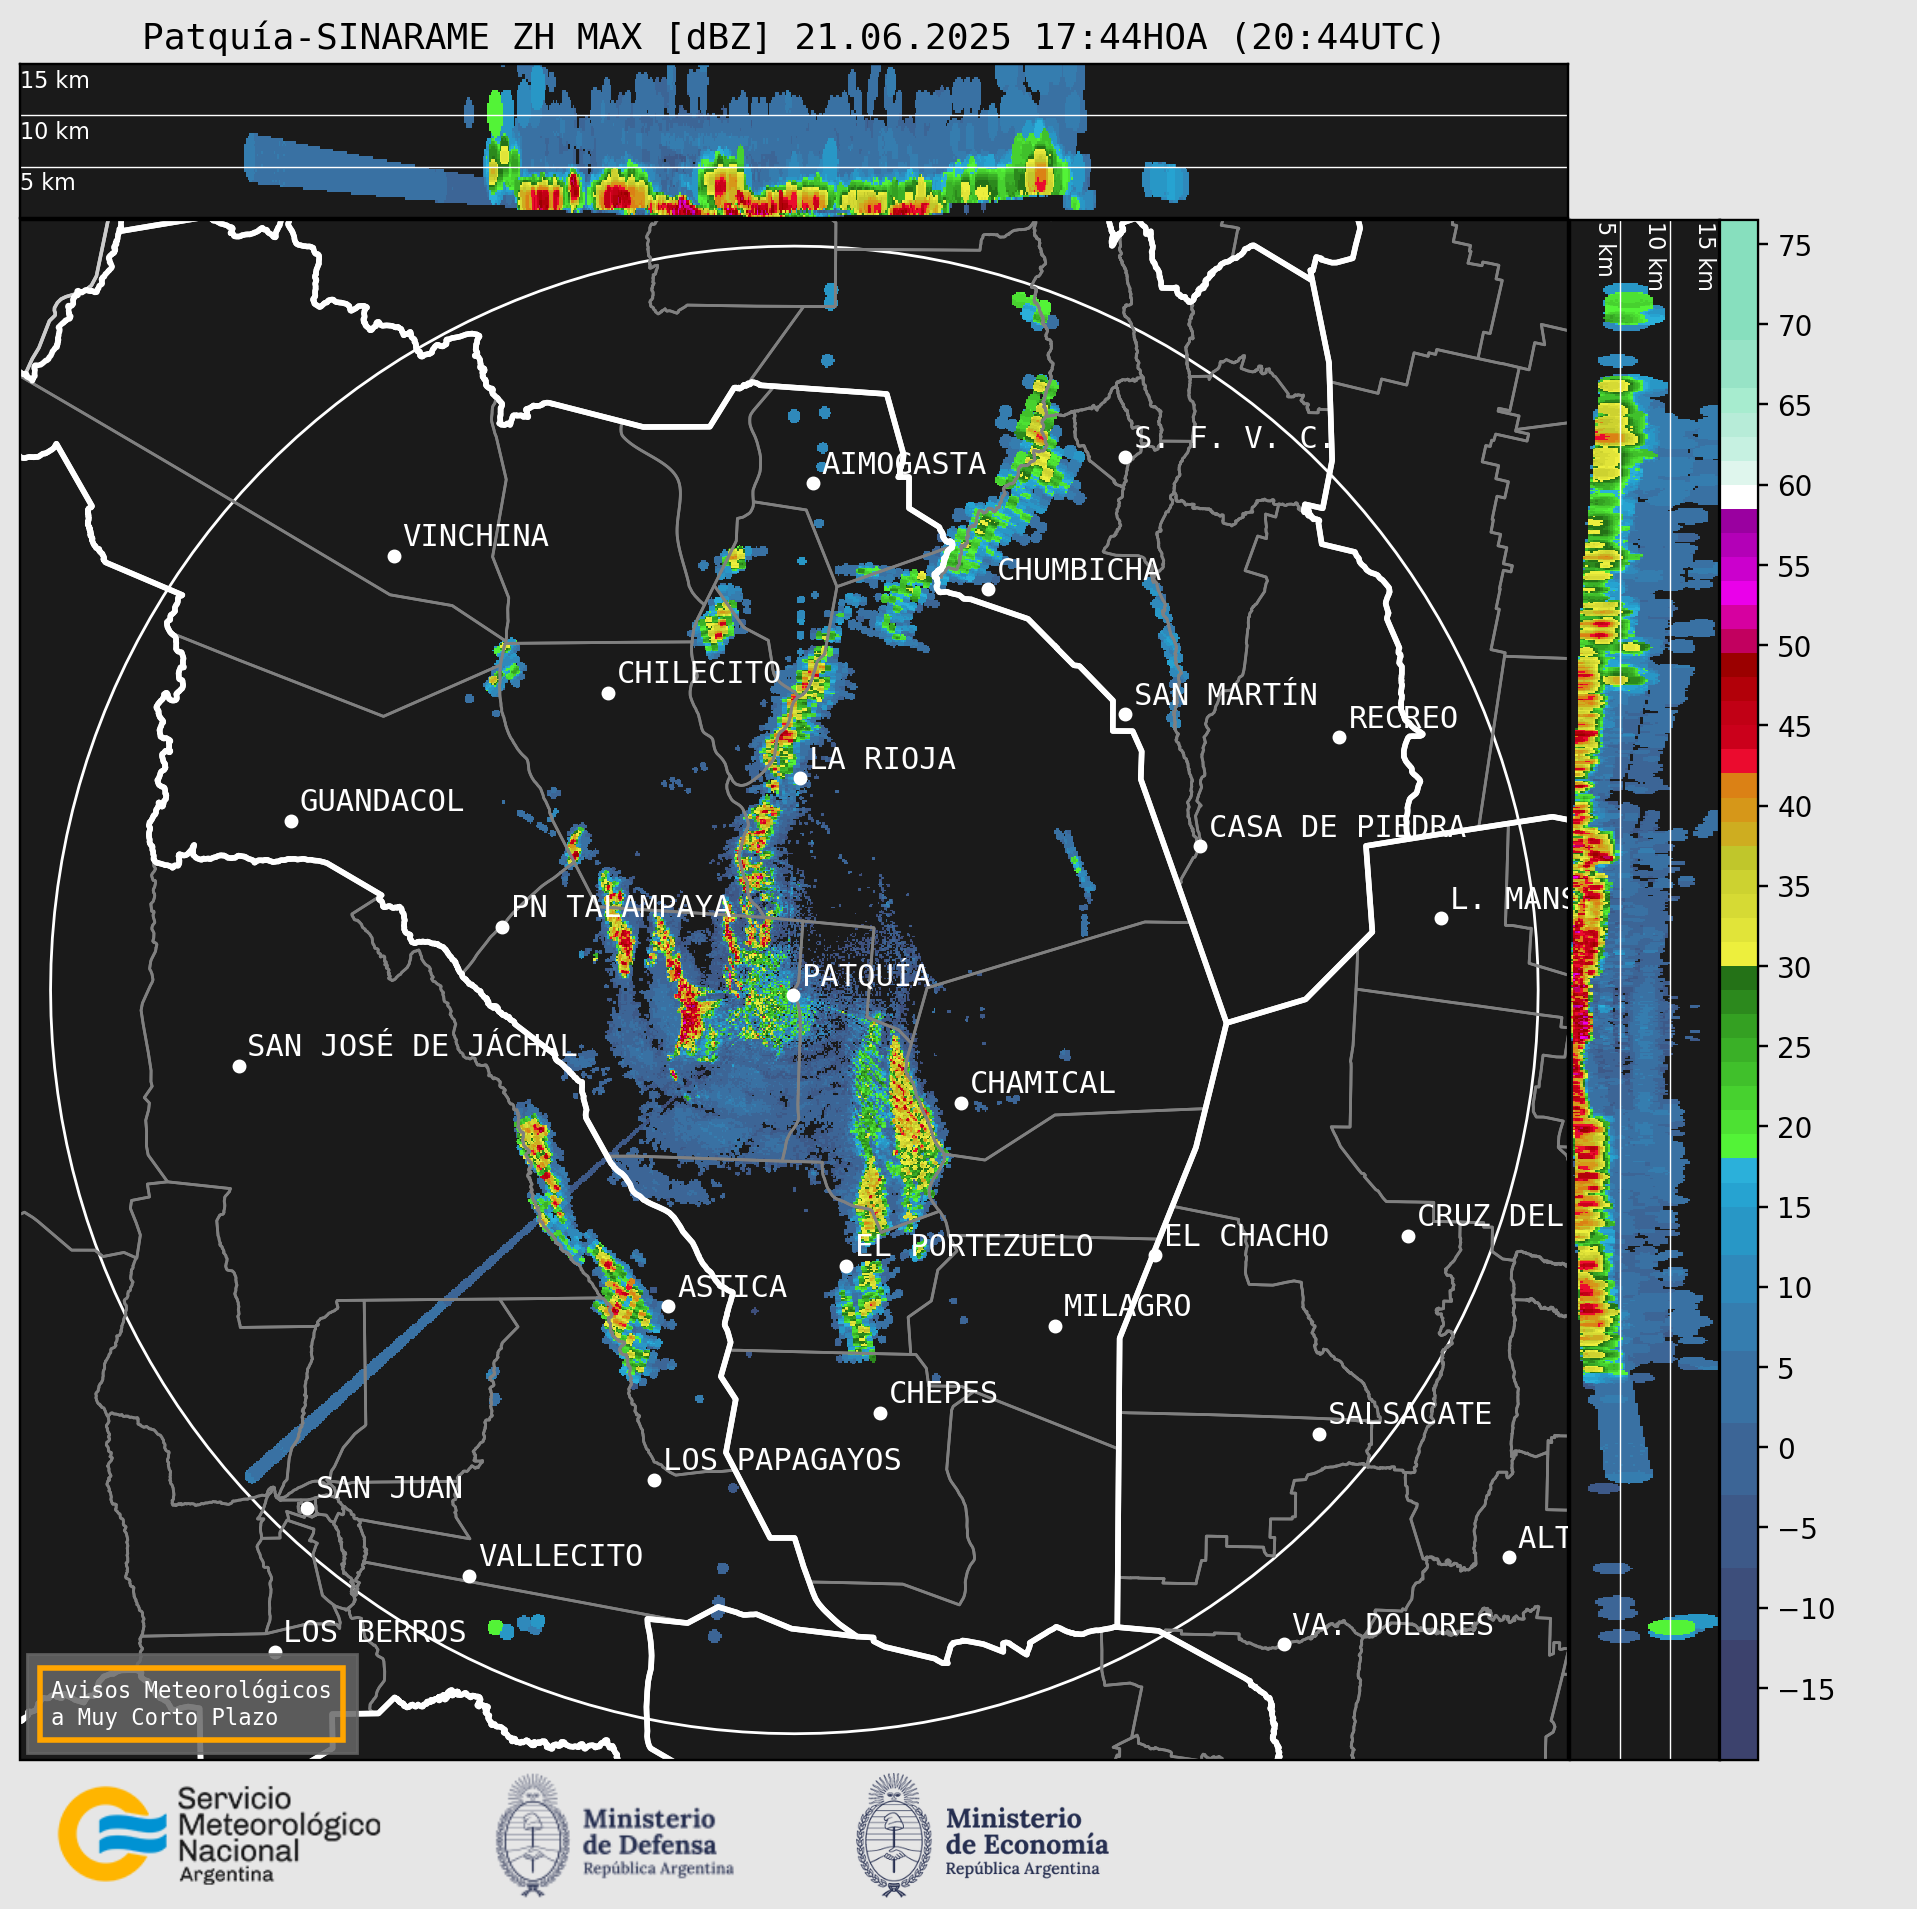Click the Chilecito city marker dot

(608, 693)
